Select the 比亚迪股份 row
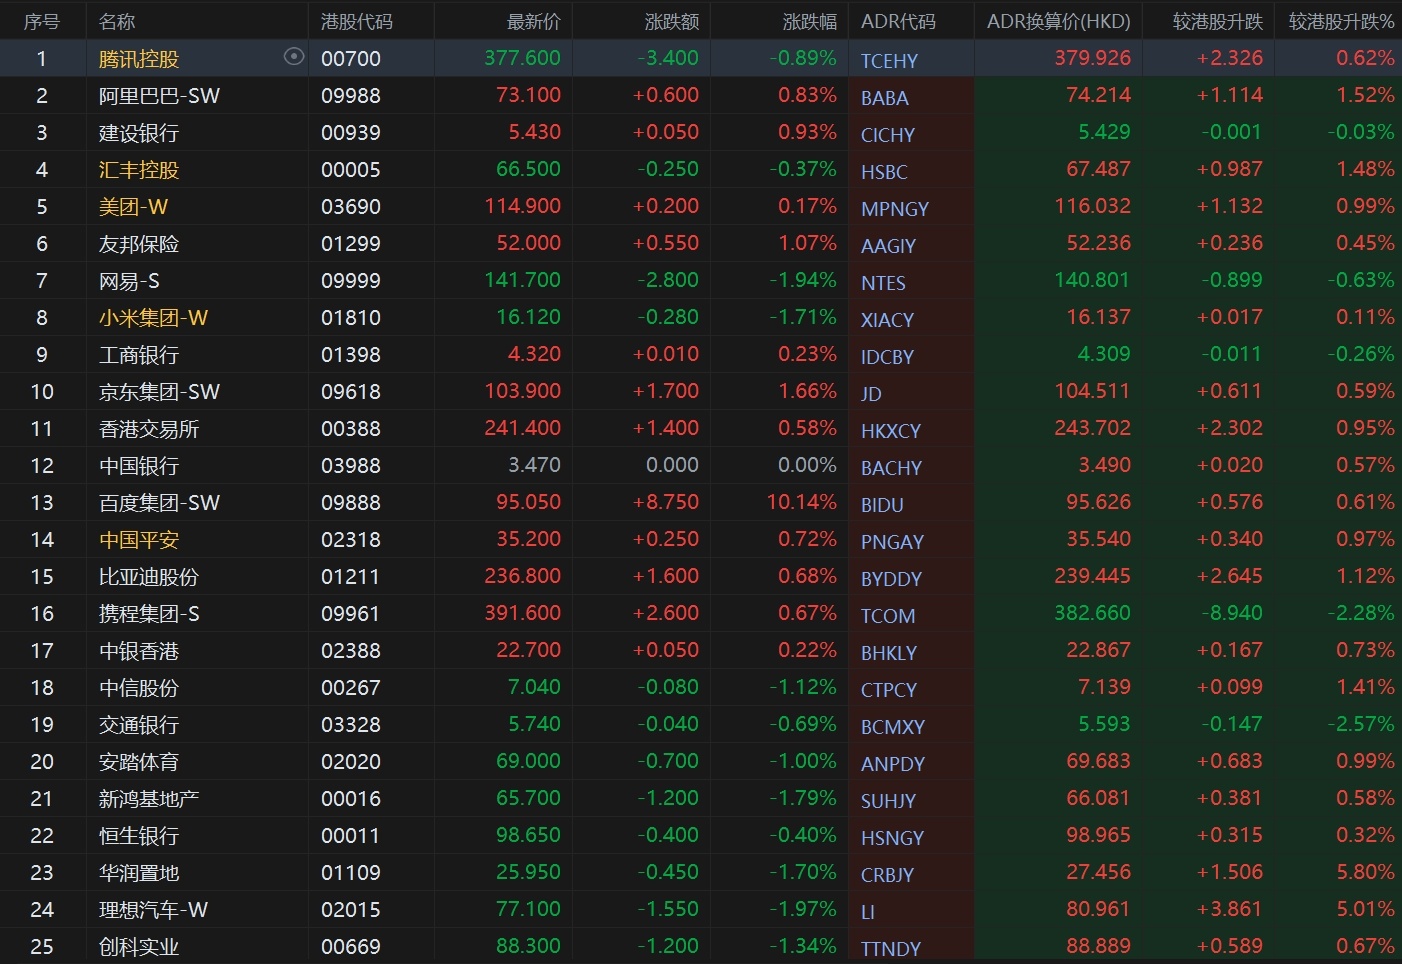Screen dimensions: 1402x964 (x=149, y=577)
